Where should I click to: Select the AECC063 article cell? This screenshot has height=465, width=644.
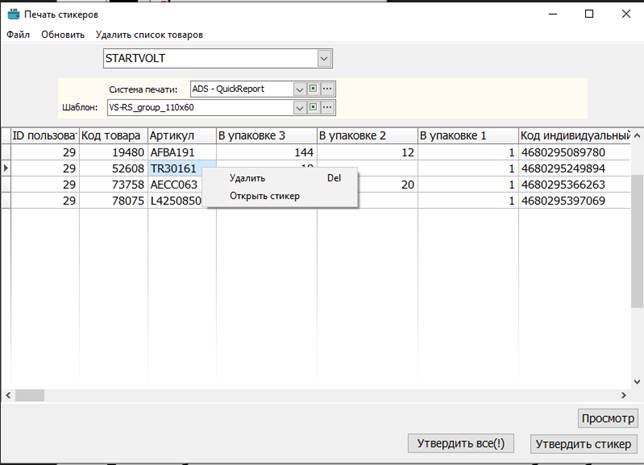click(177, 184)
